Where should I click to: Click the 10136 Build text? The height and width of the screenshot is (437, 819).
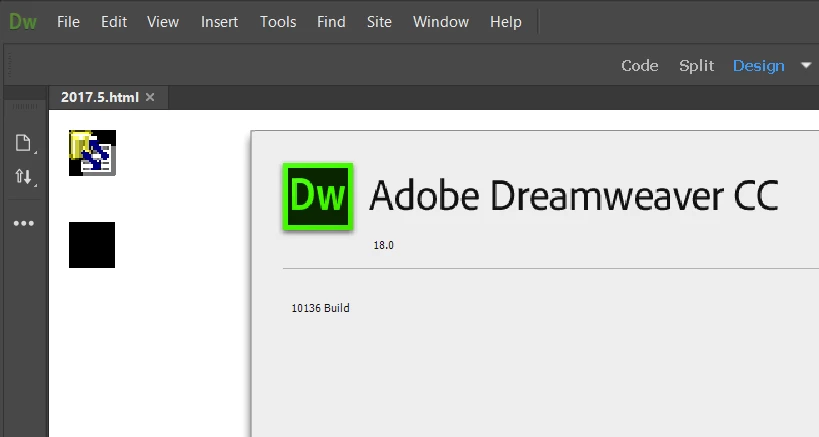(x=320, y=308)
